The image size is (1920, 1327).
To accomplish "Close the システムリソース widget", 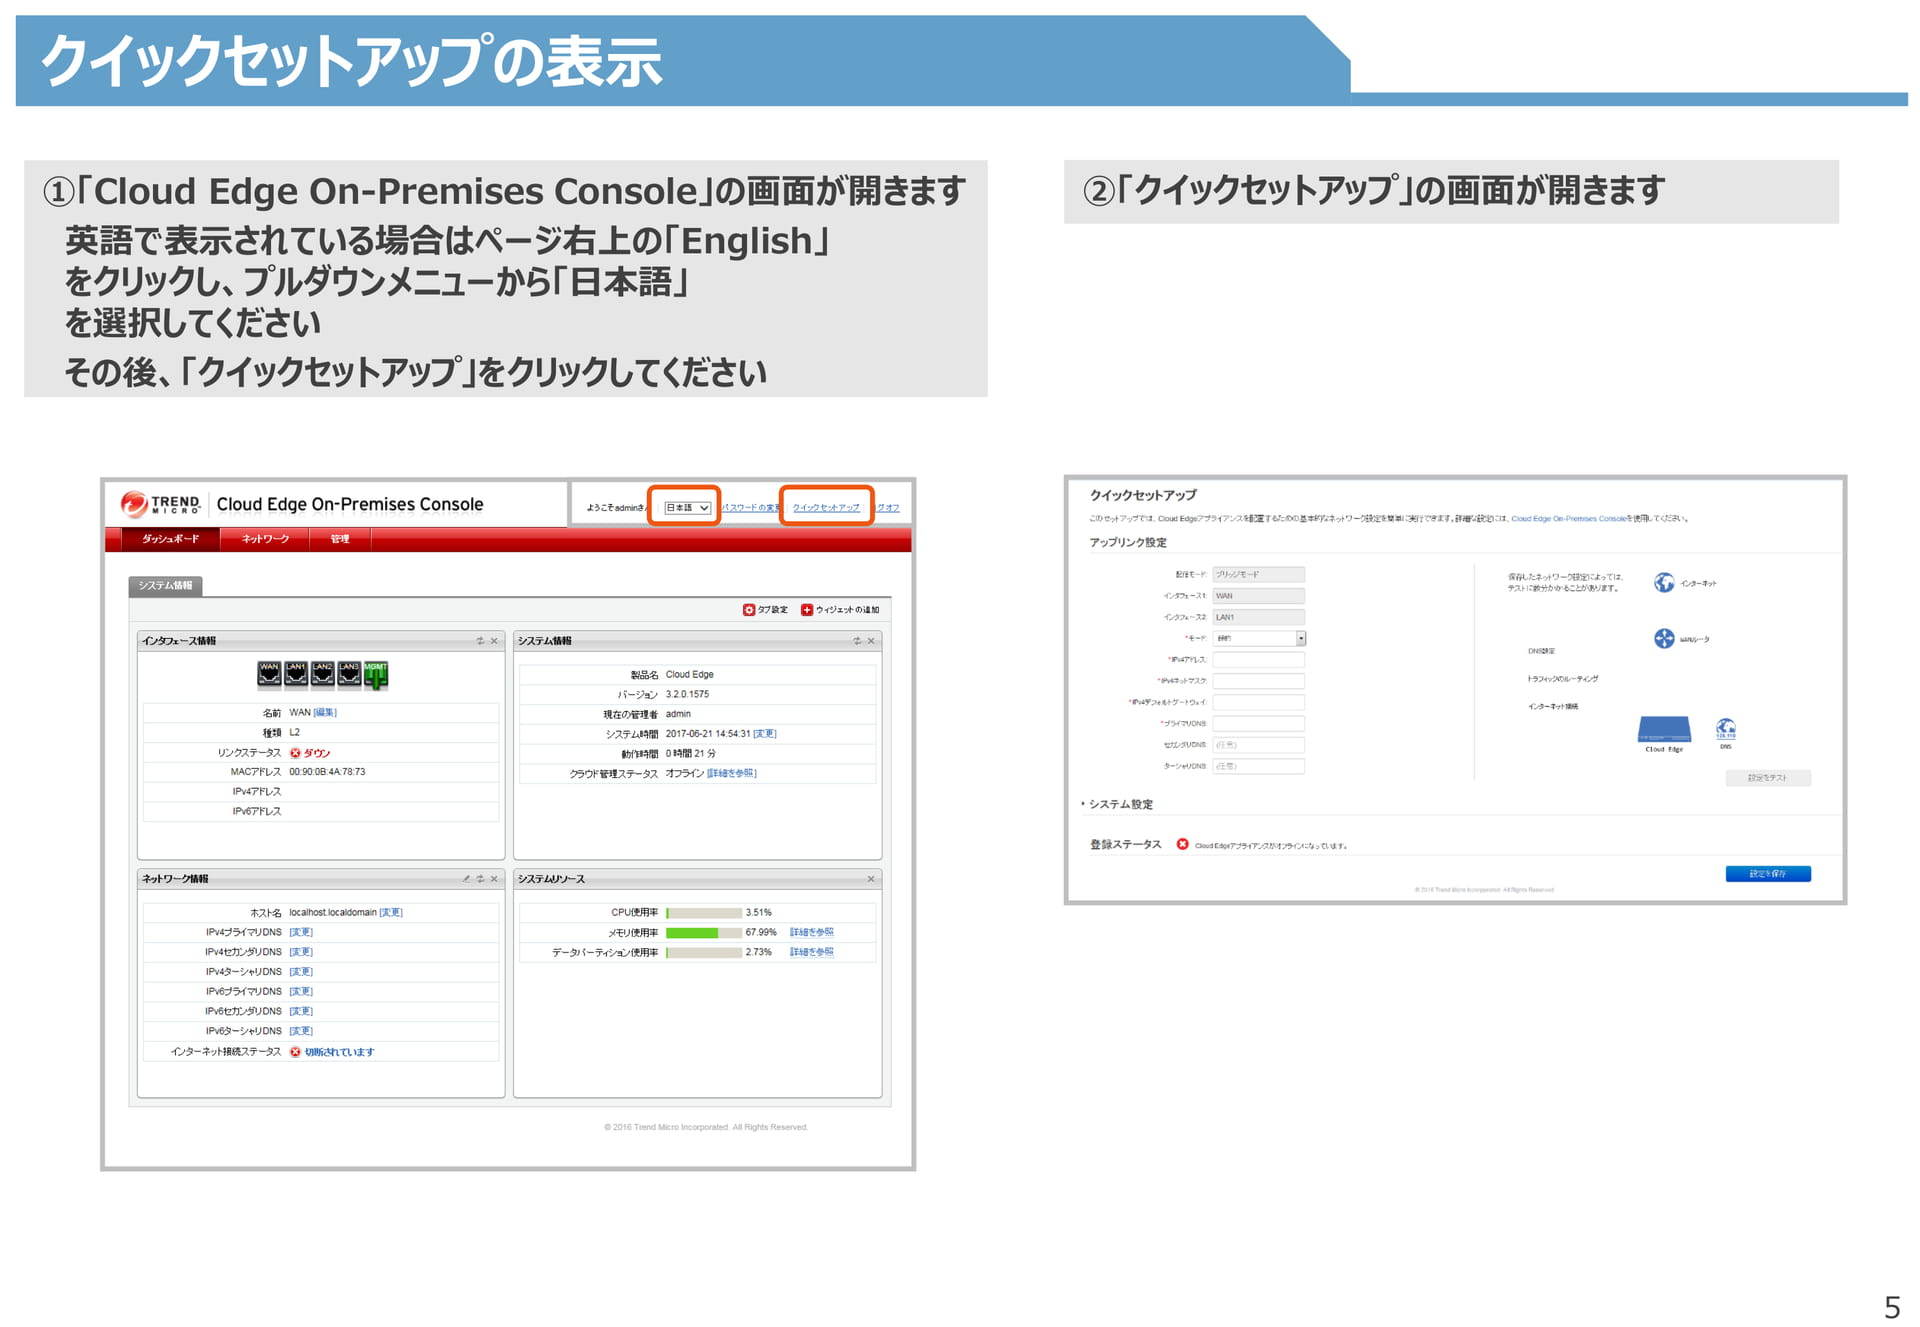I will (x=871, y=879).
